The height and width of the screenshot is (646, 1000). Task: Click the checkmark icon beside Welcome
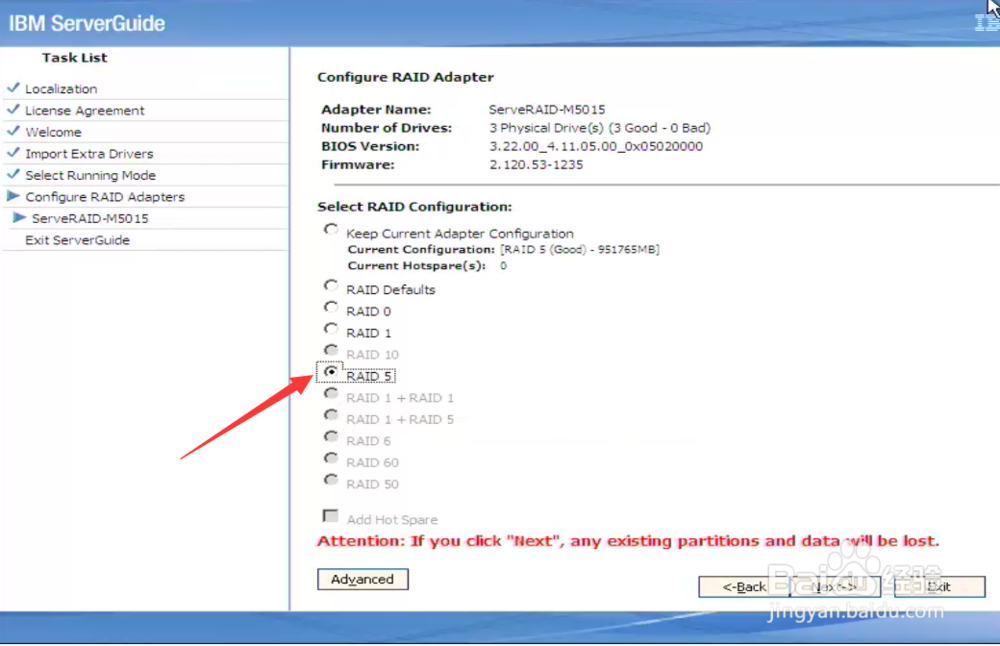point(13,131)
